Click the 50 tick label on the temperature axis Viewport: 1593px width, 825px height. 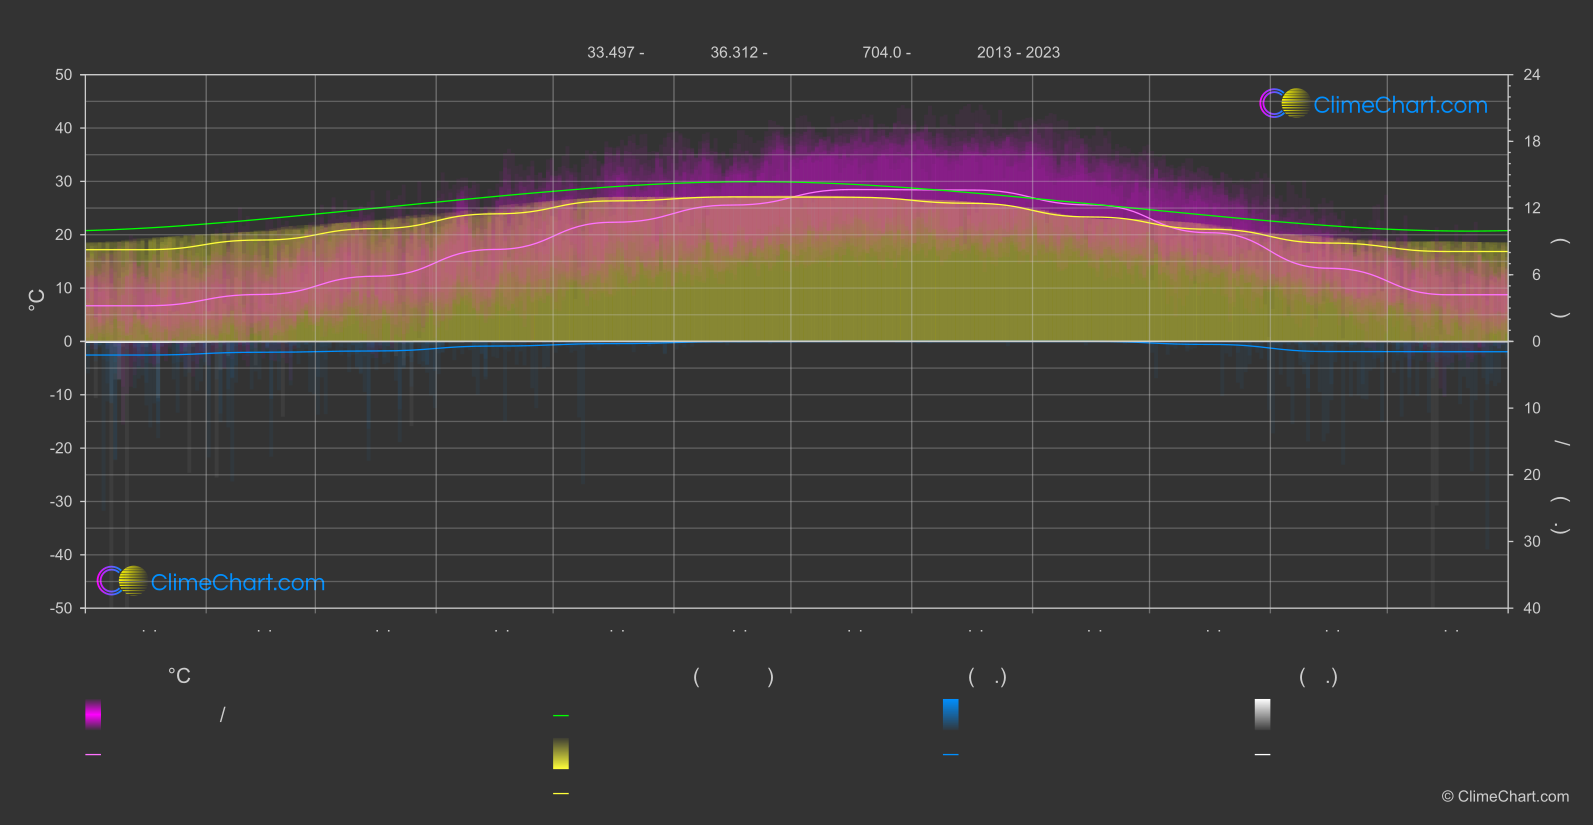pyautogui.click(x=64, y=75)
